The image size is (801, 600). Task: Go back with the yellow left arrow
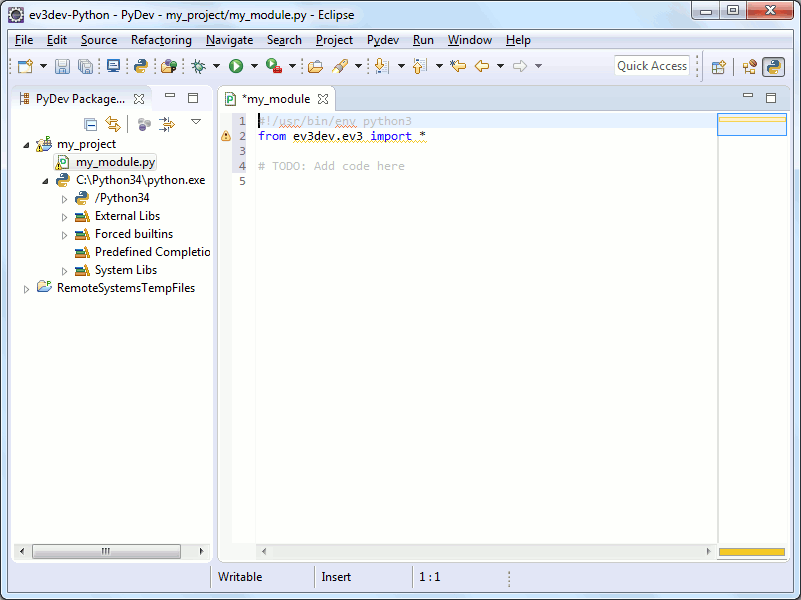coord(482,66)
